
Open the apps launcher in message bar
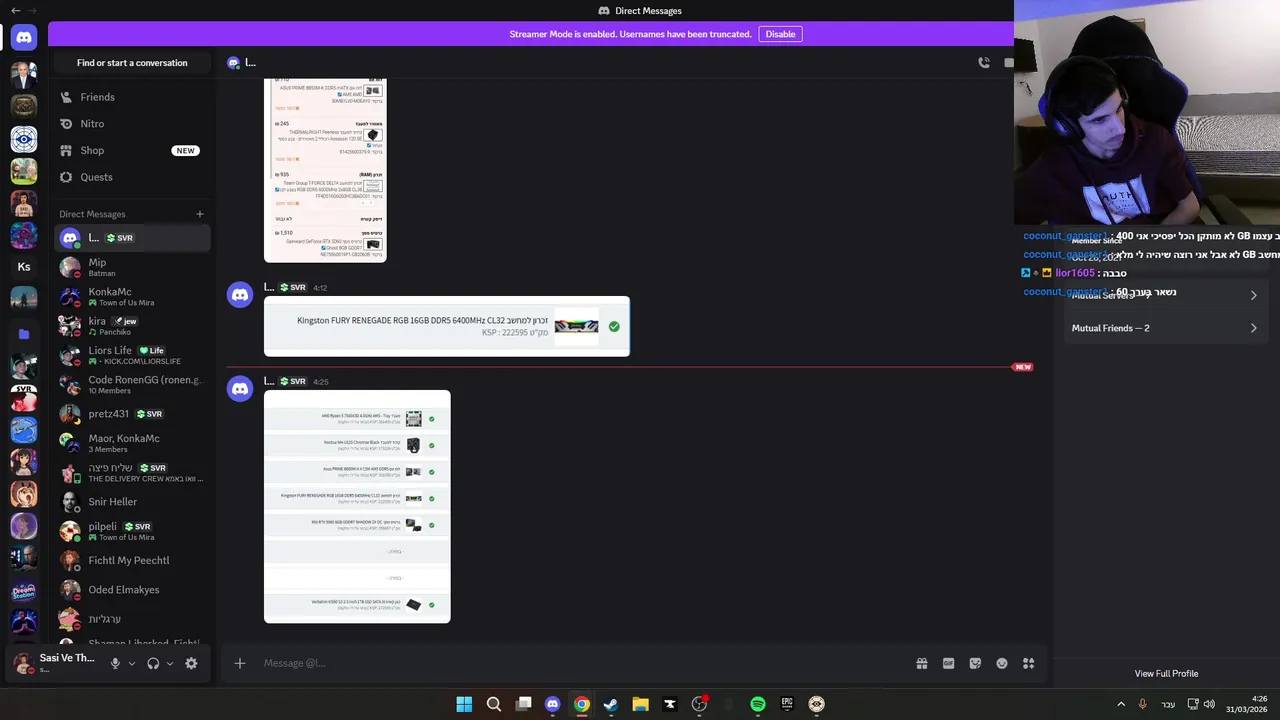pyautogui.click(x=1028, y=663)
